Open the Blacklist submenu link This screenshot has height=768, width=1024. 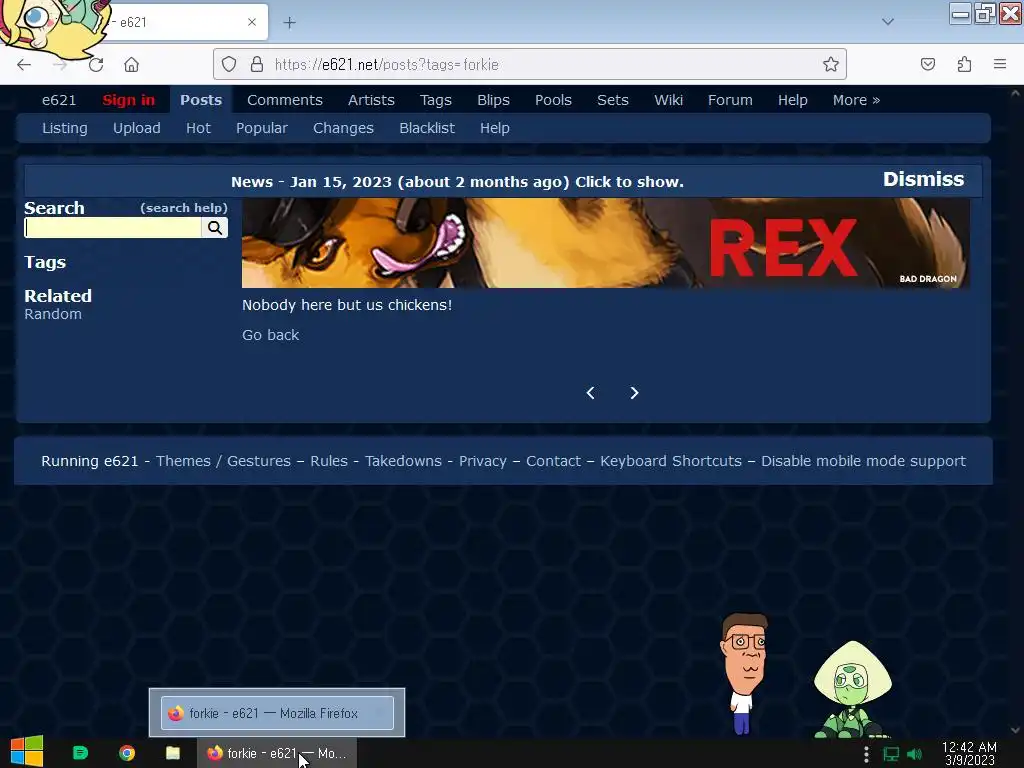coord(426,128)
